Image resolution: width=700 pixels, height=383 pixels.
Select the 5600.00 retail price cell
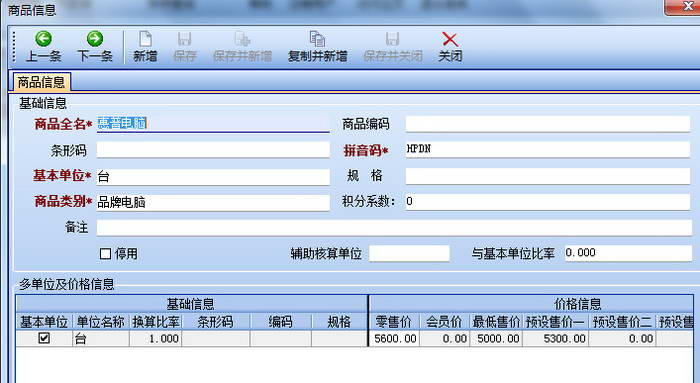point(394,339)
